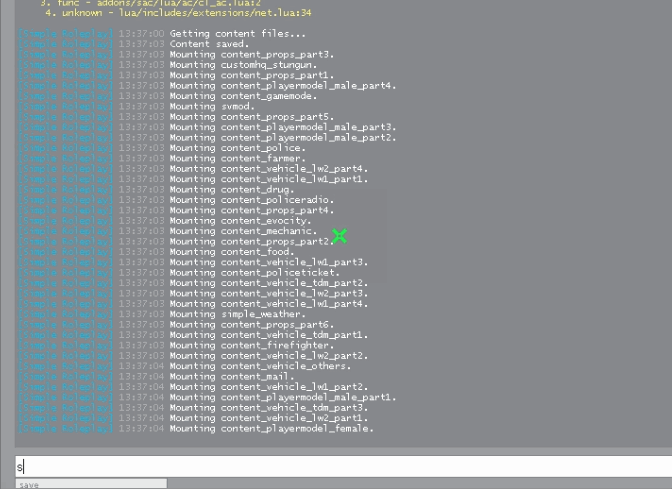
Task: Click the "Mounting content_playermodel_female." line
Action: [x=272, y=428]
